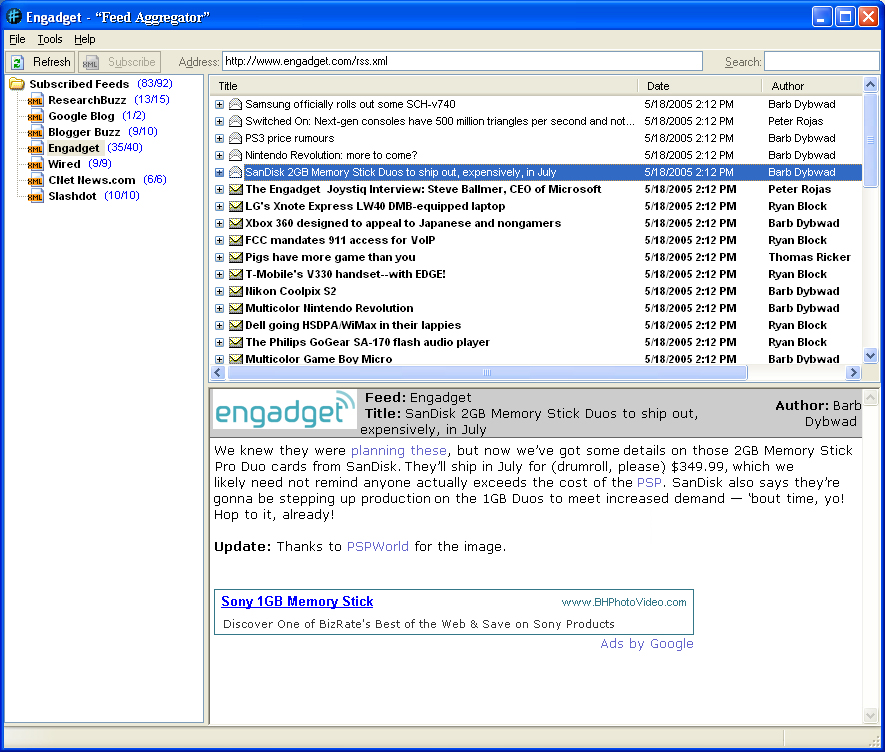Click unread envelope icon for Nikon Coolpix S2
Viewport: 885px width, 752px height.
[x=236, y=291]
